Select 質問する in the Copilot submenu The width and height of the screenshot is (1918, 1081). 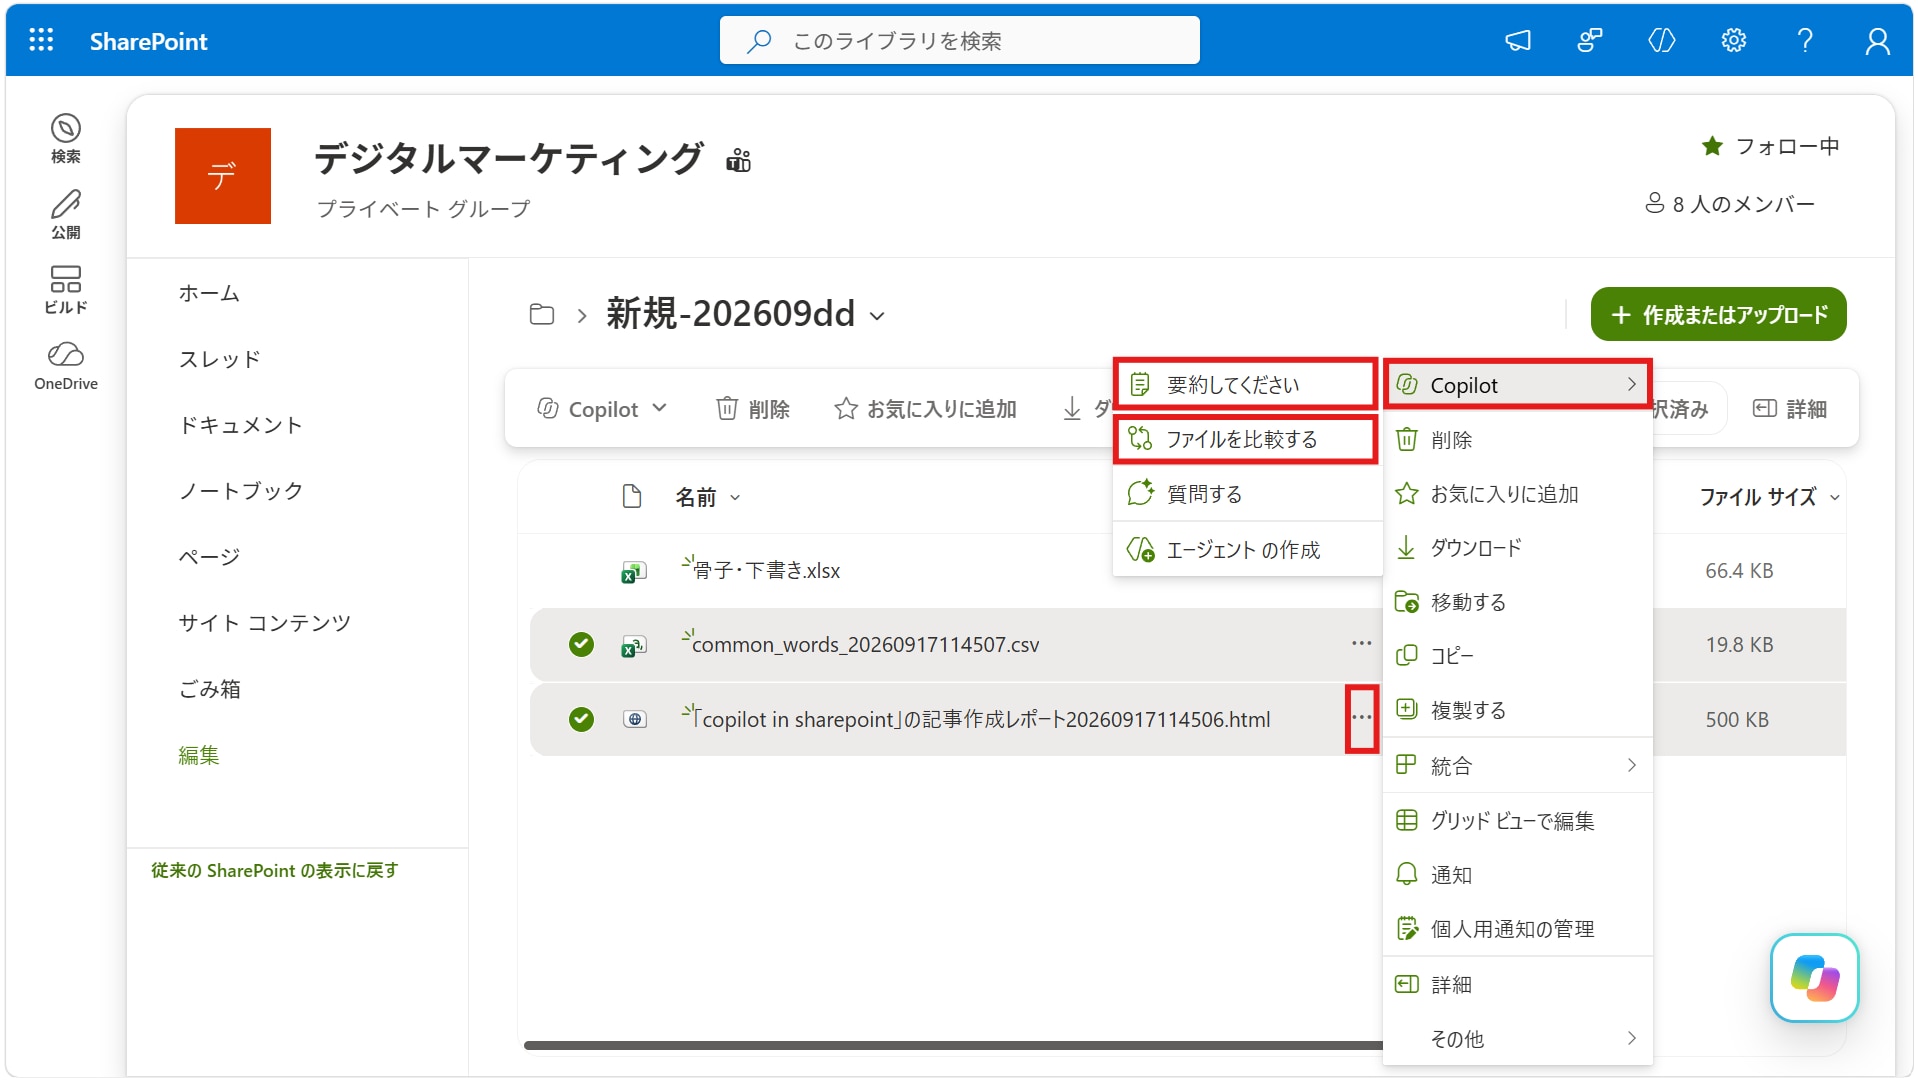[x=1247, y=494]
